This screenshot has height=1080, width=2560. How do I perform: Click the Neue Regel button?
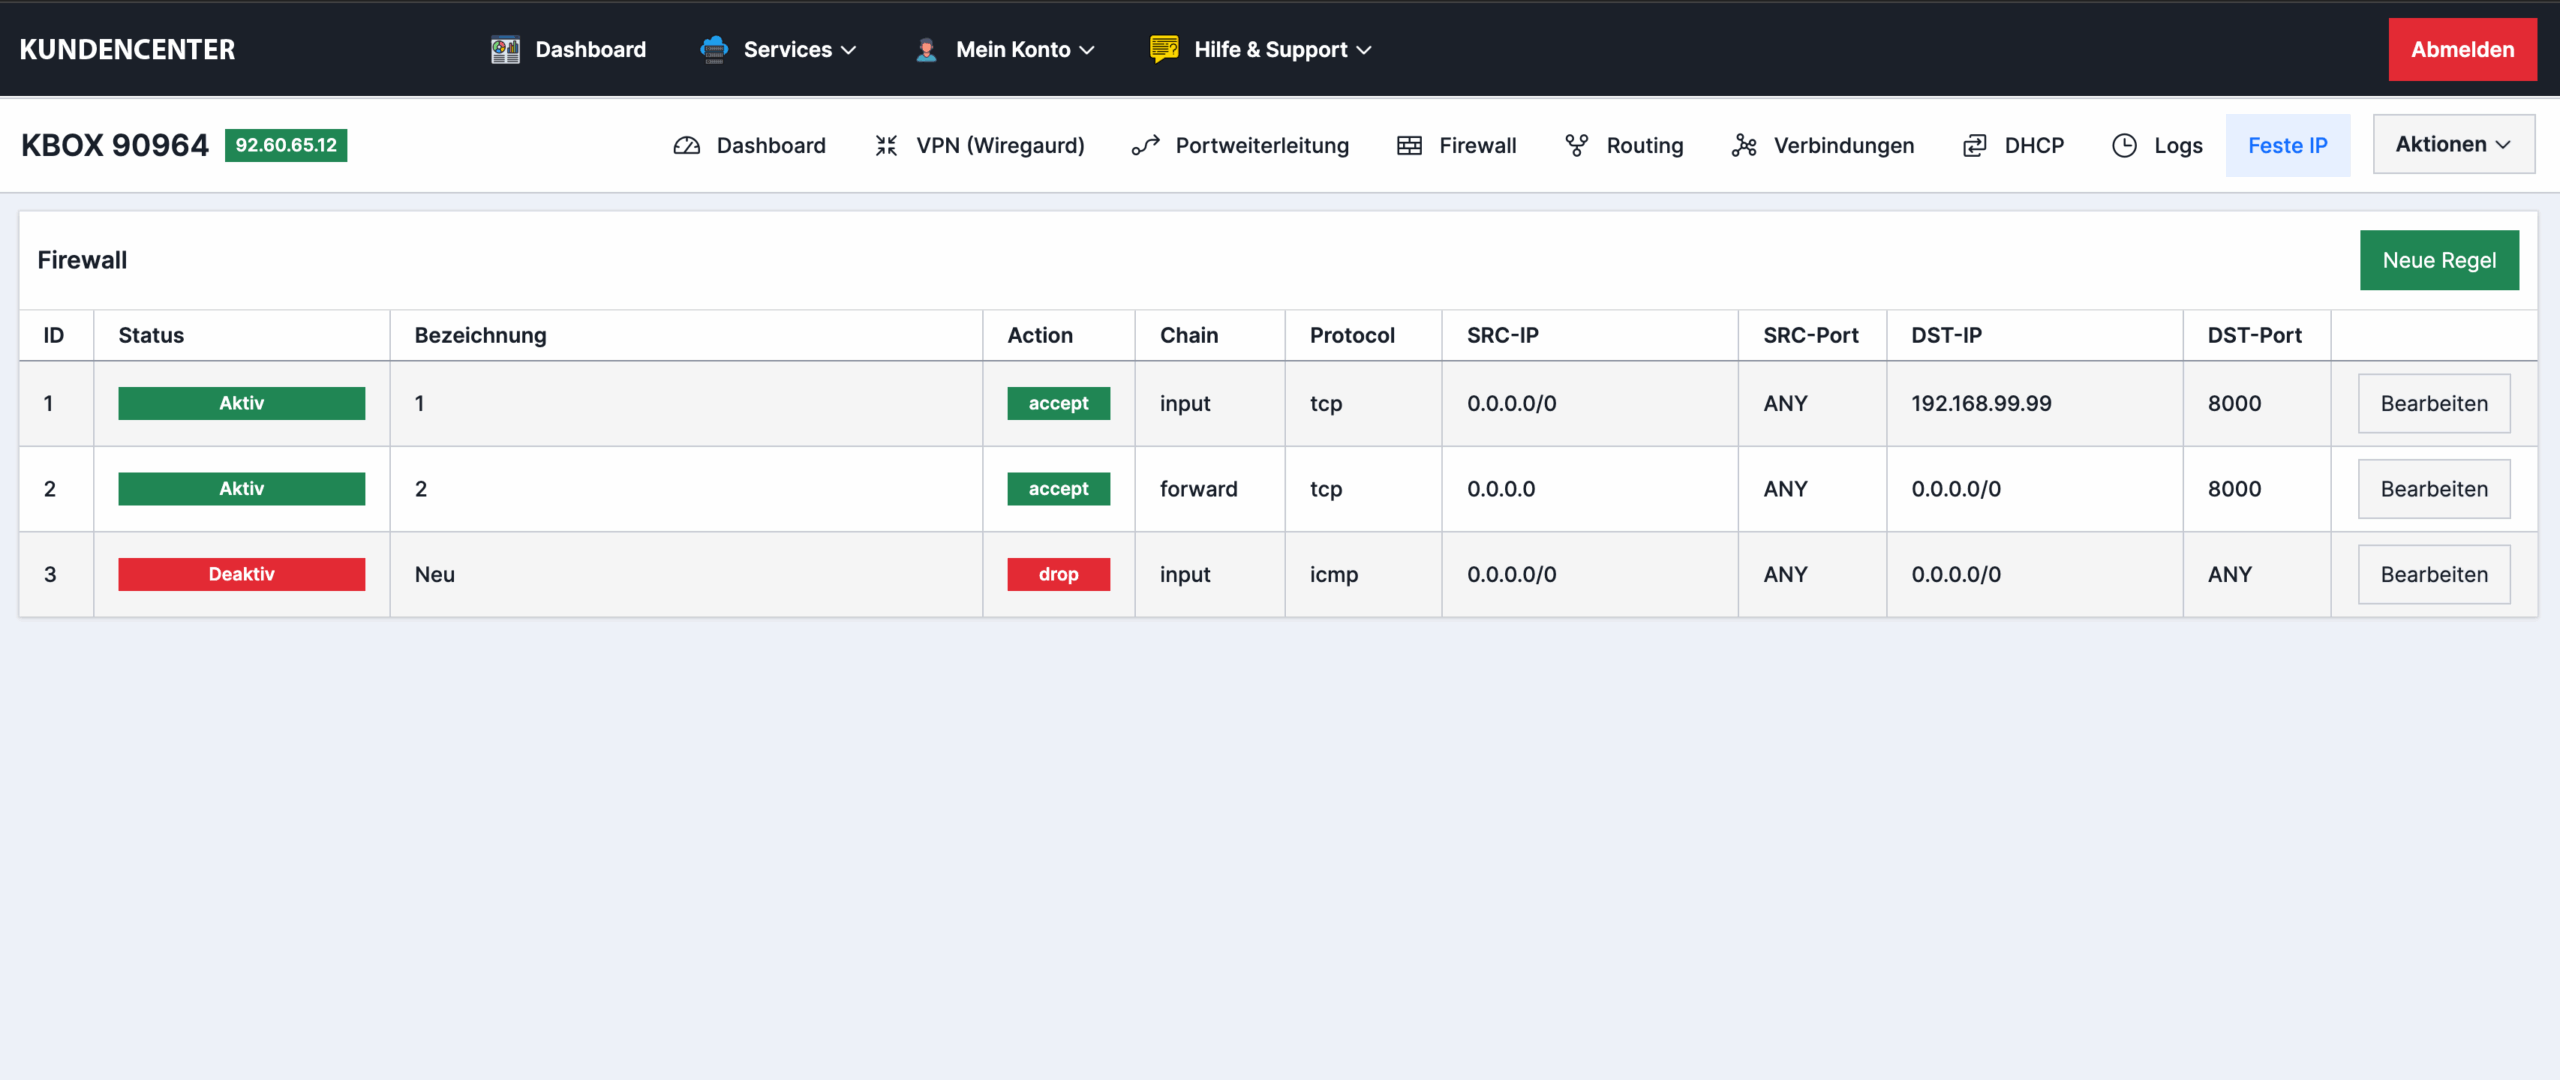click(2438, 260)
